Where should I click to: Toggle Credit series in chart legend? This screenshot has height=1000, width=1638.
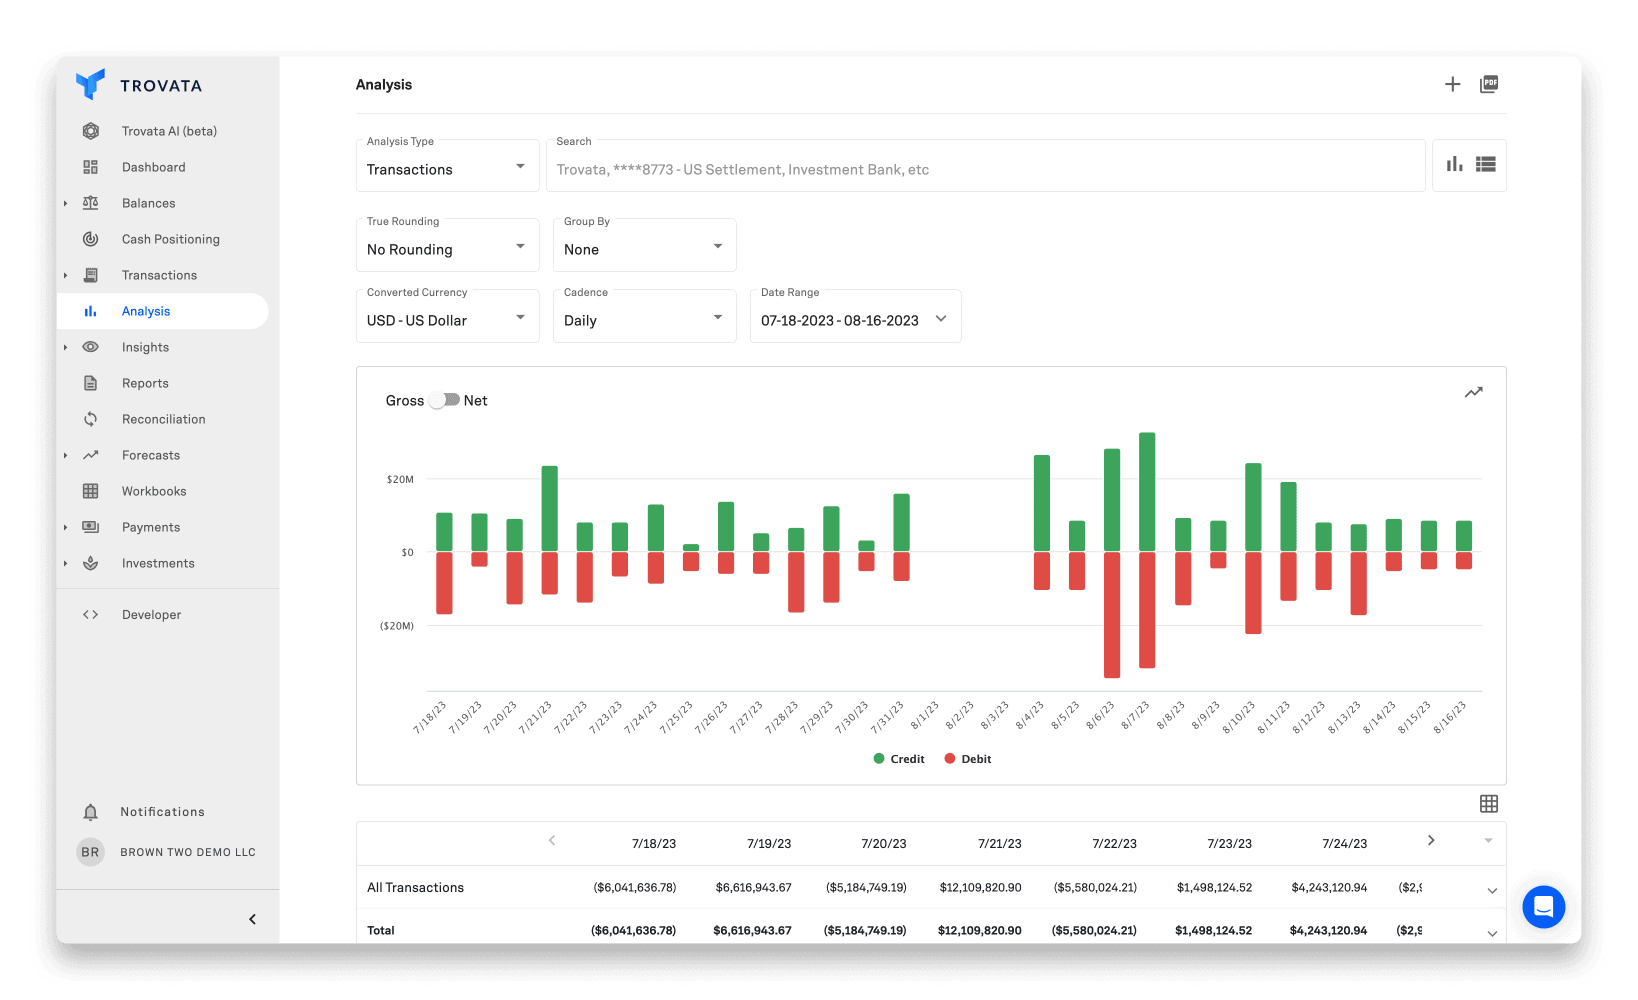tap(899, 759)
